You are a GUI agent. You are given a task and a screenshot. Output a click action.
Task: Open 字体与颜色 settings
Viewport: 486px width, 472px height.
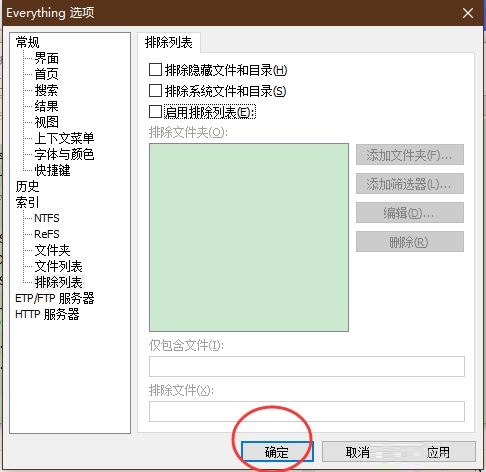[x=64, y=154]
